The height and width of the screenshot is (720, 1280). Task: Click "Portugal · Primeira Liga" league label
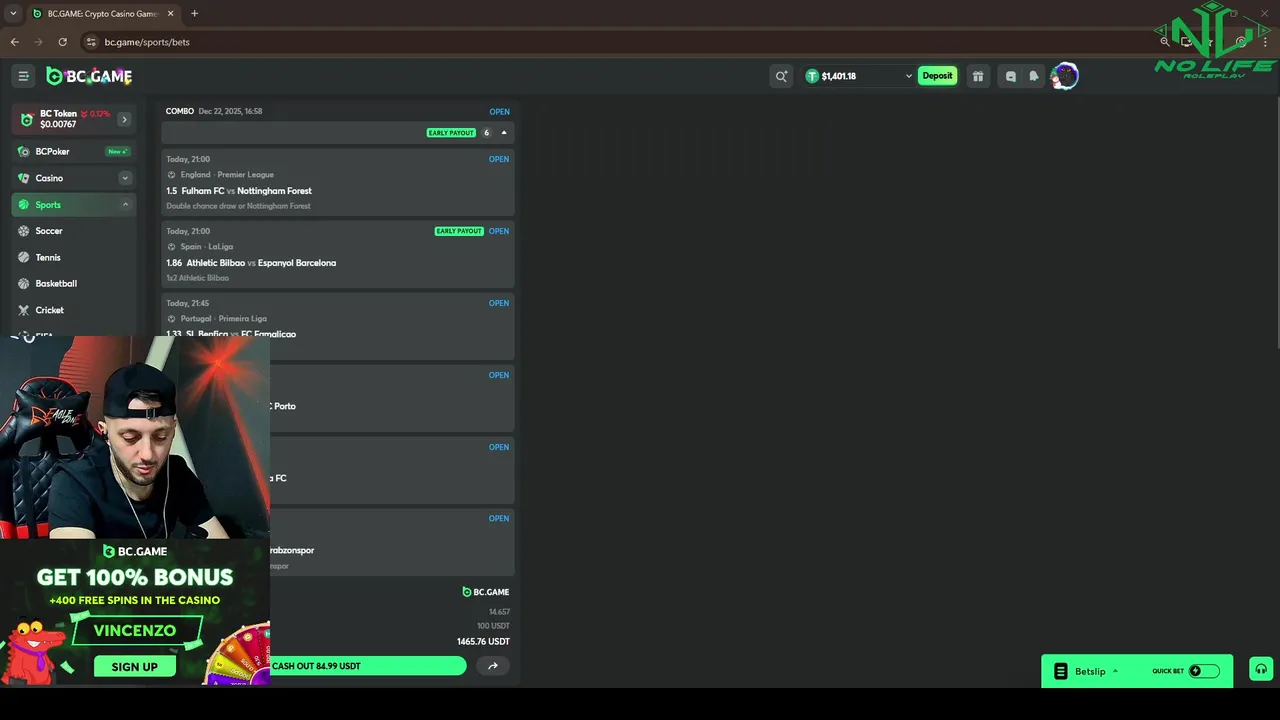[224, 319]
